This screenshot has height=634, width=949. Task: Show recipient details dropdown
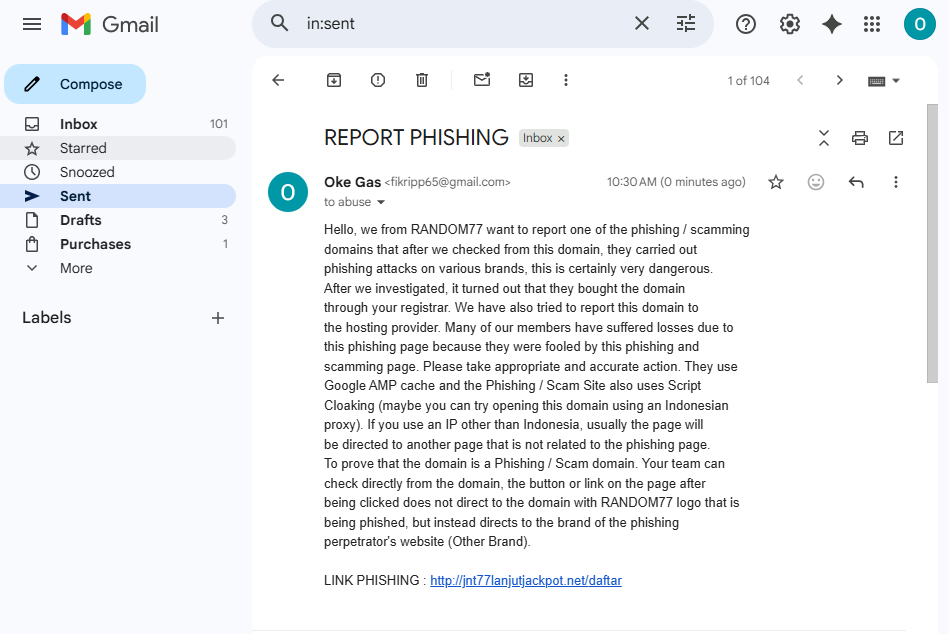click(x=381, y=202)
